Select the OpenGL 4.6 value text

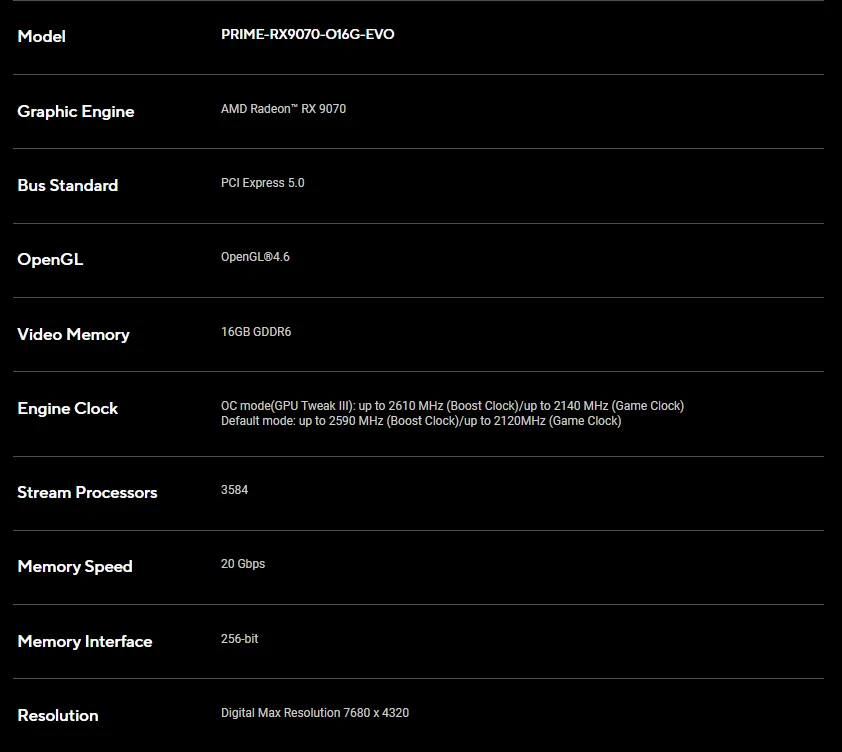(x=255, y=257)
